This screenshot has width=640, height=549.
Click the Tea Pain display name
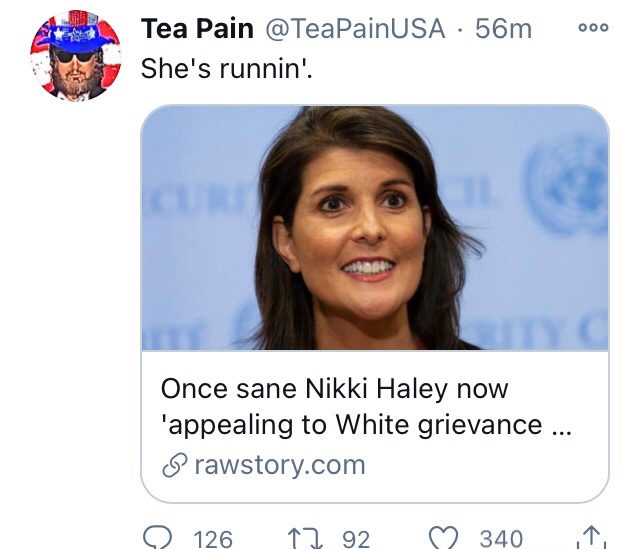pos(196,29)
